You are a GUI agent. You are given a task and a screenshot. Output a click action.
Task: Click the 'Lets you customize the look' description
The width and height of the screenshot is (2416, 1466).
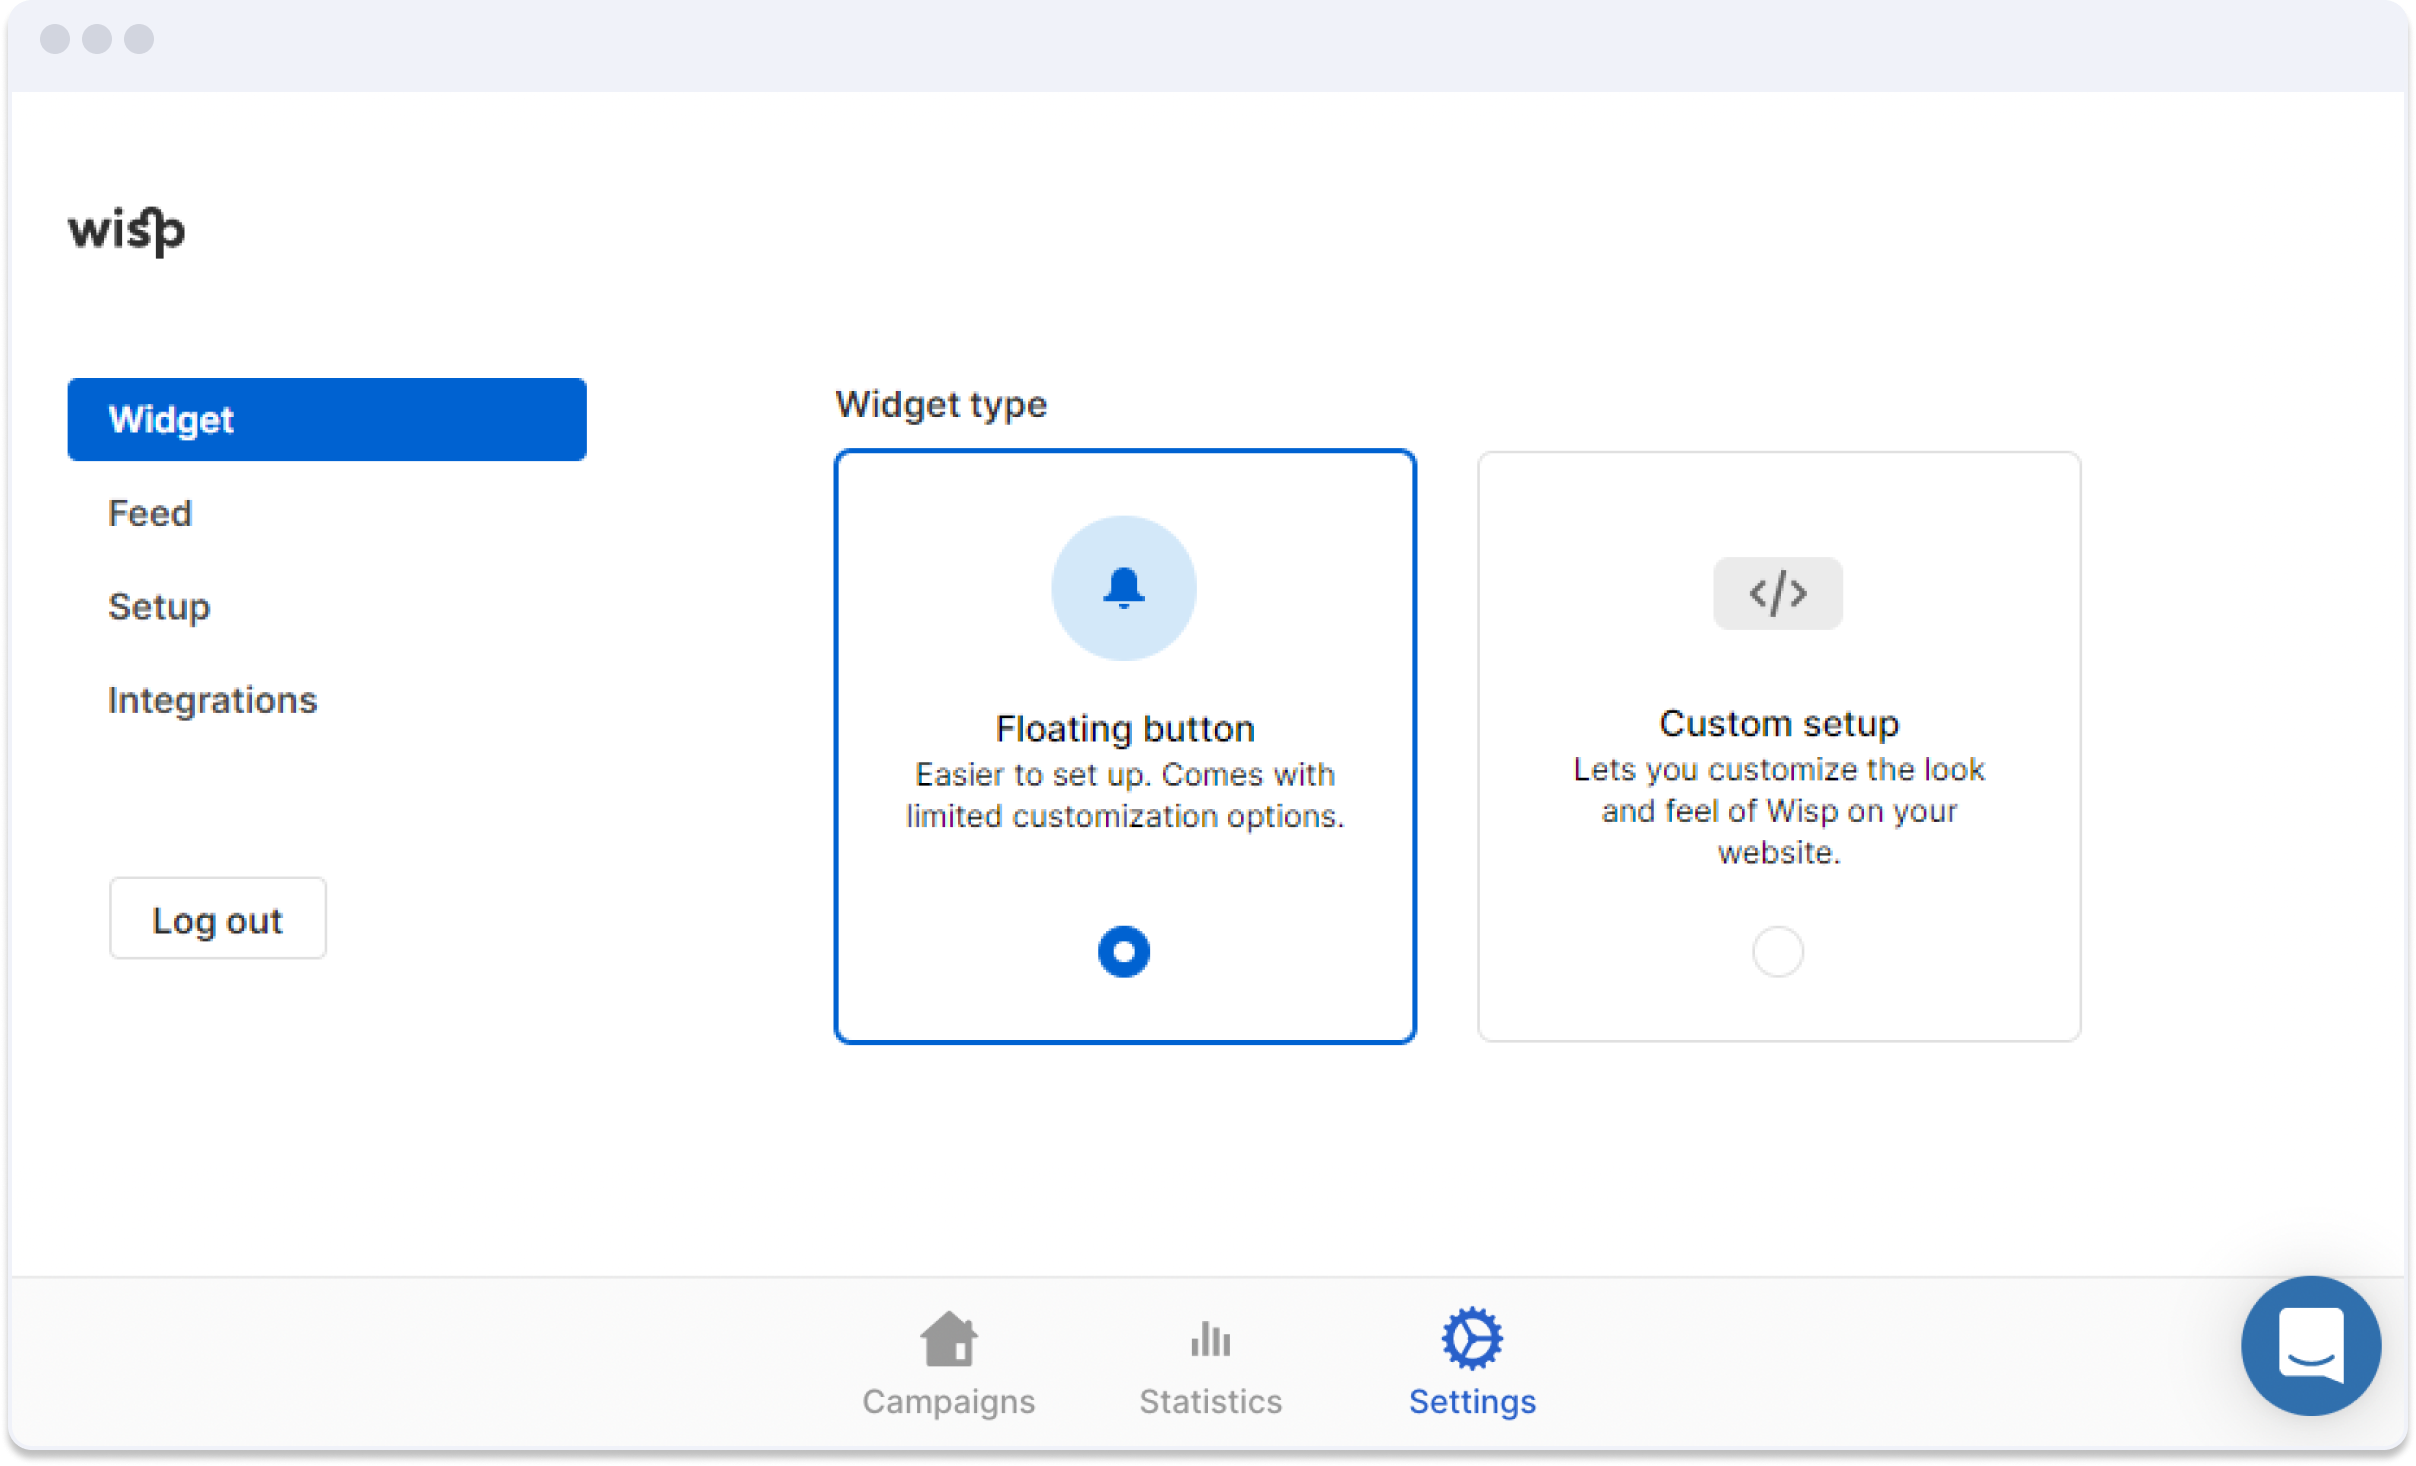click(1779, 811)
